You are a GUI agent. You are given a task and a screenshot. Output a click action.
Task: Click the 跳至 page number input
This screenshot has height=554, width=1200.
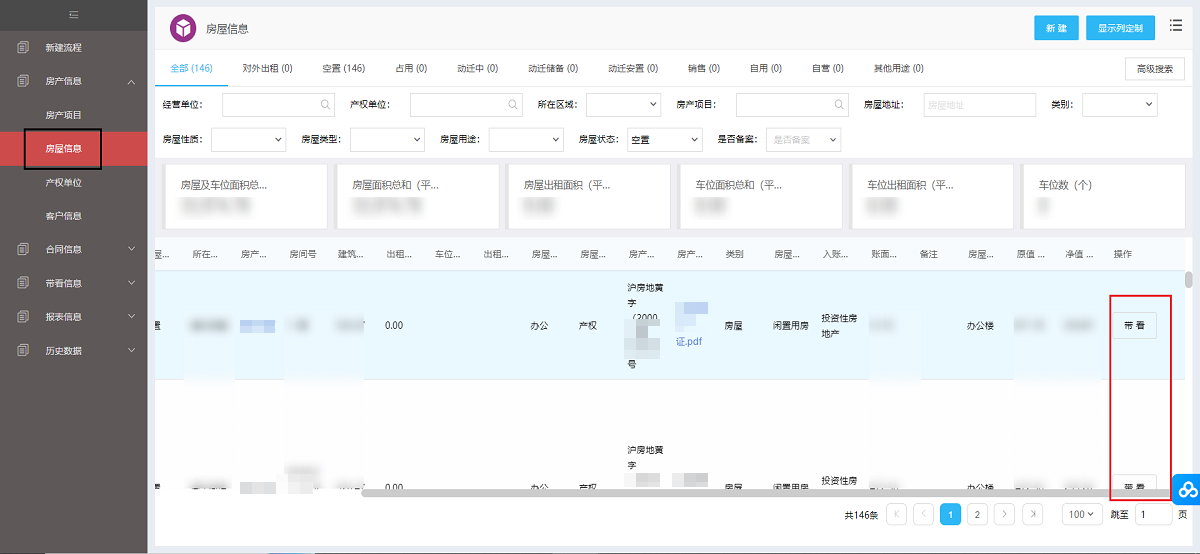click(1153, 514)
